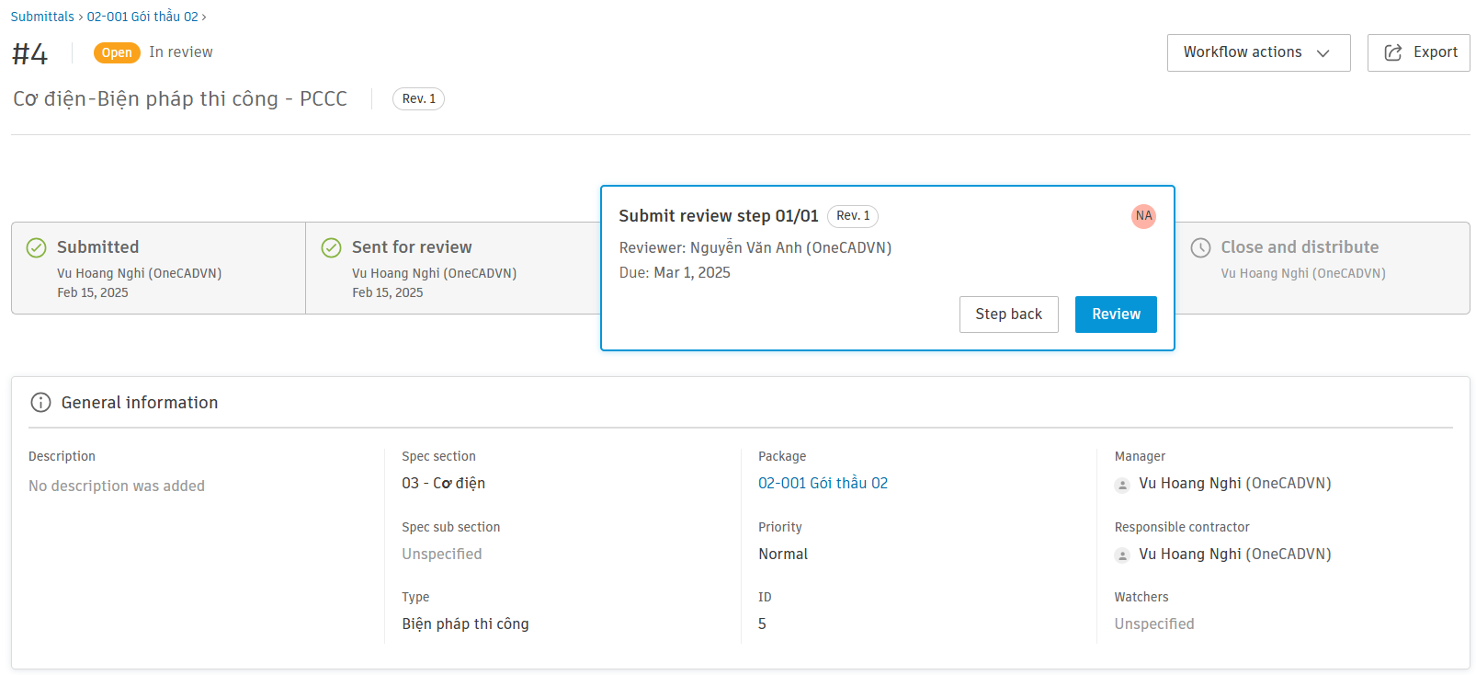Click the Unspecified Watchers value
Viewport: 1476px width, 676px height.
[1154, 624]
